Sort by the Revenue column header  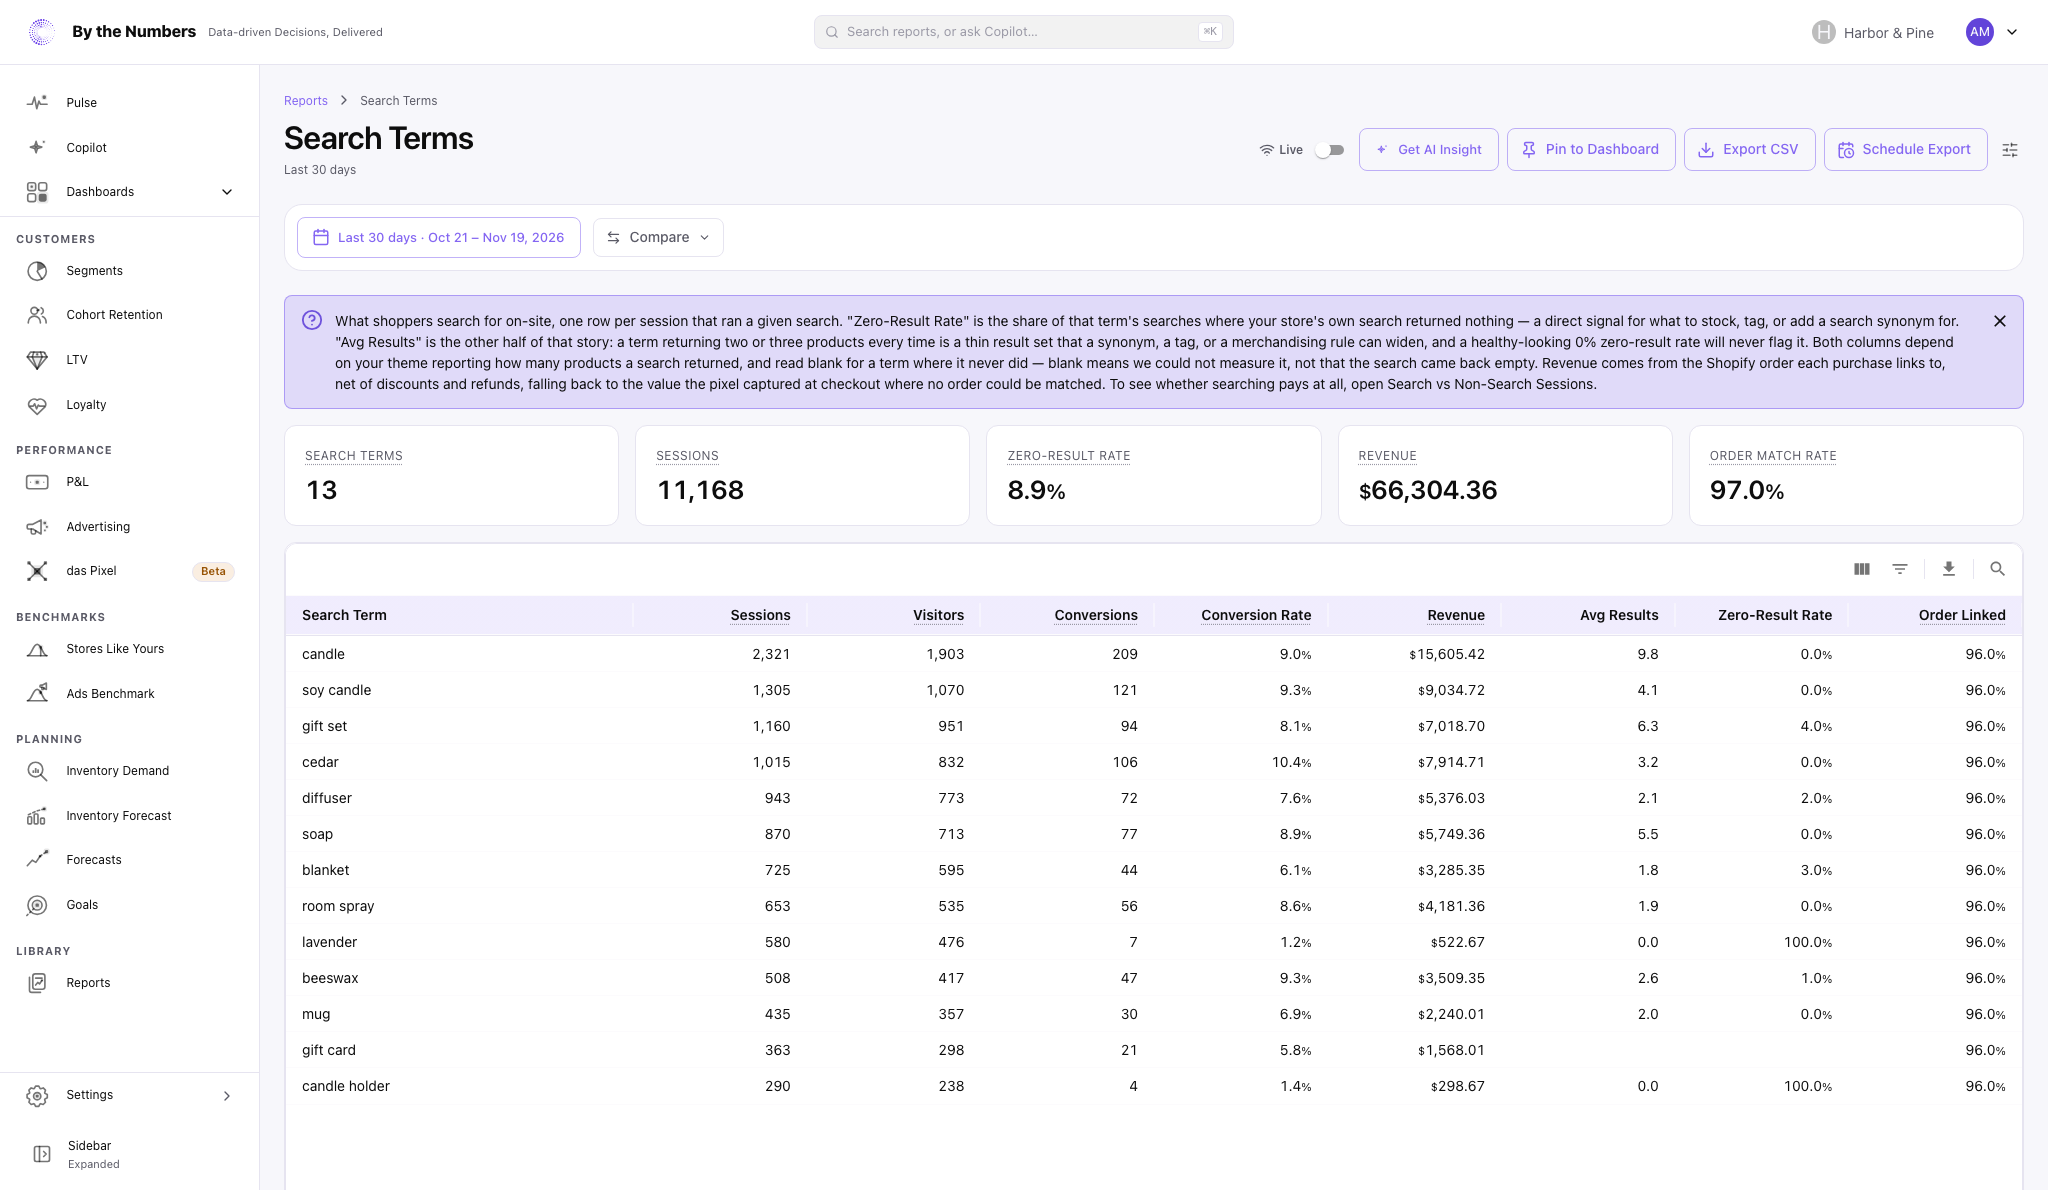point(1455,615)
